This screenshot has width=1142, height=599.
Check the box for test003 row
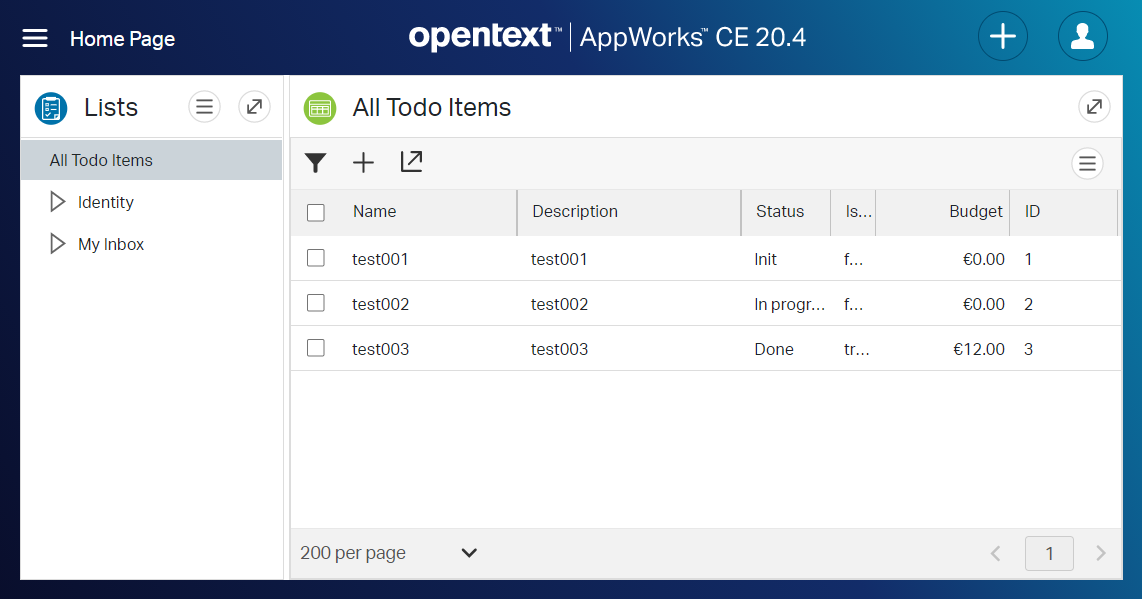315,348
